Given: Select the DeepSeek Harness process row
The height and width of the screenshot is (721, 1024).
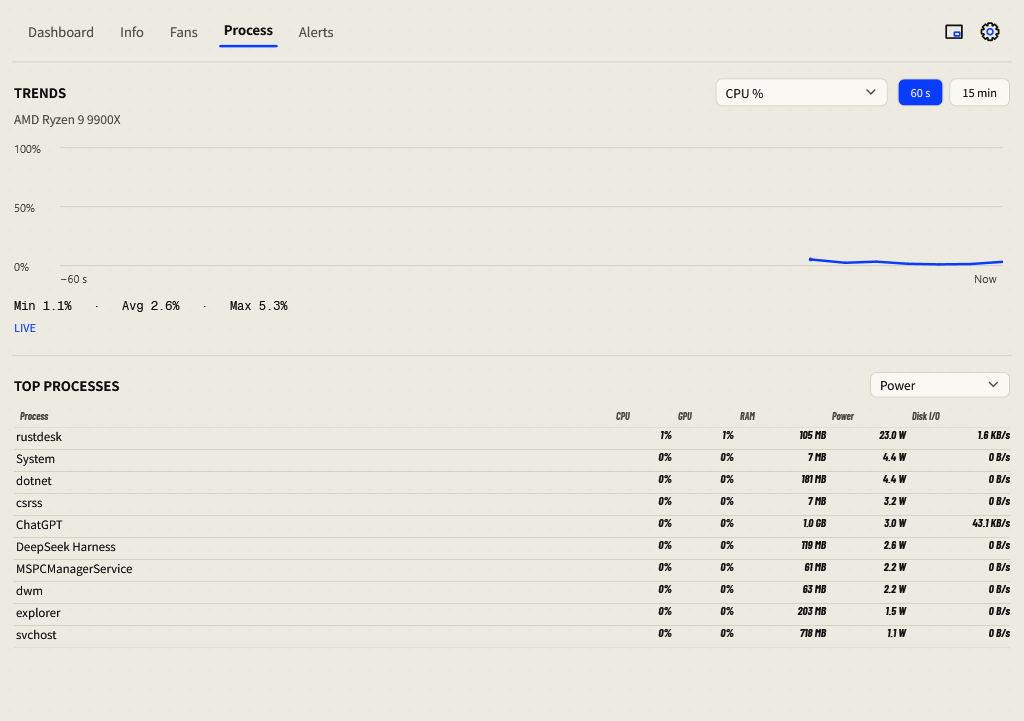Looking at the screenshot, I should point(512,547).
